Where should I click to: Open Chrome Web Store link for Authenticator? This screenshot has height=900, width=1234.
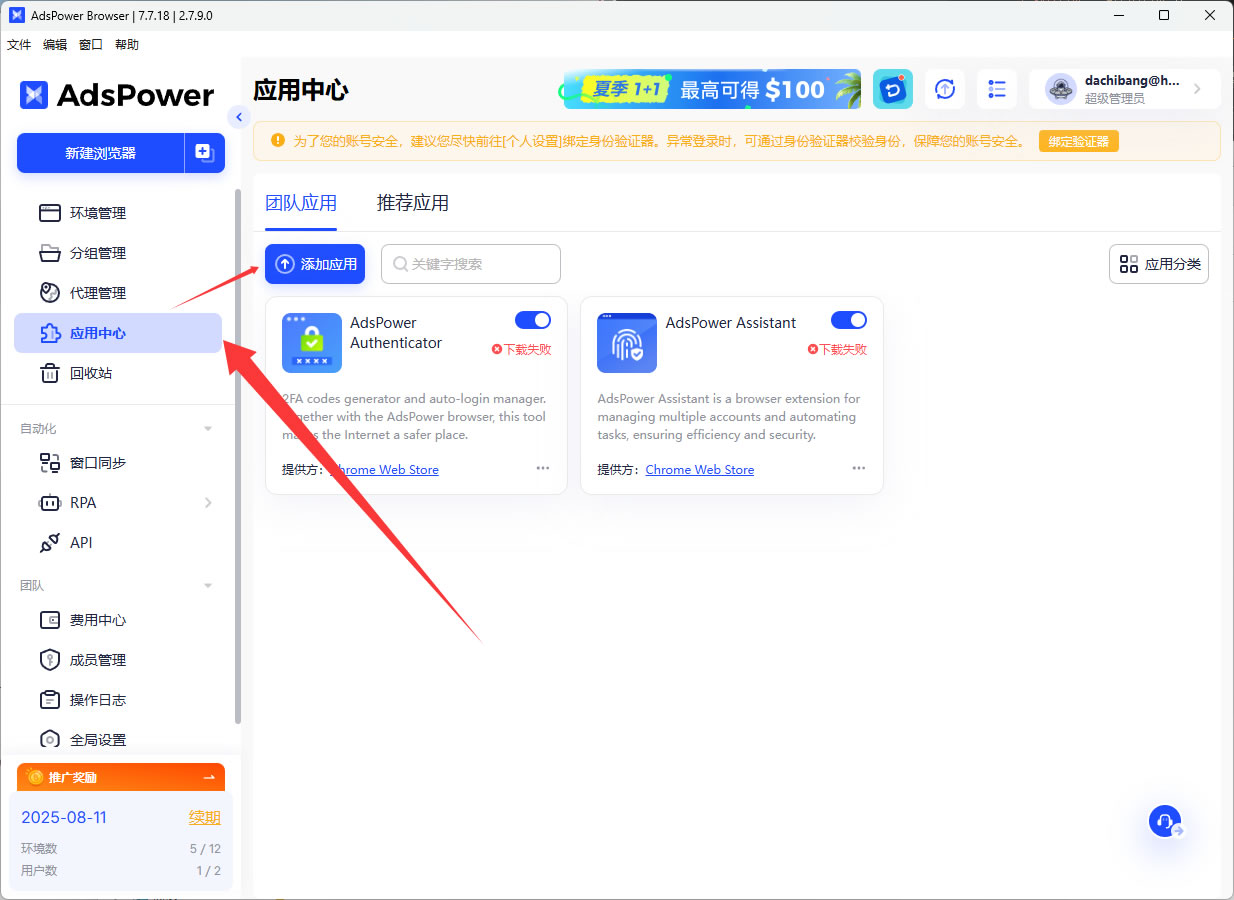pos(384,470)
